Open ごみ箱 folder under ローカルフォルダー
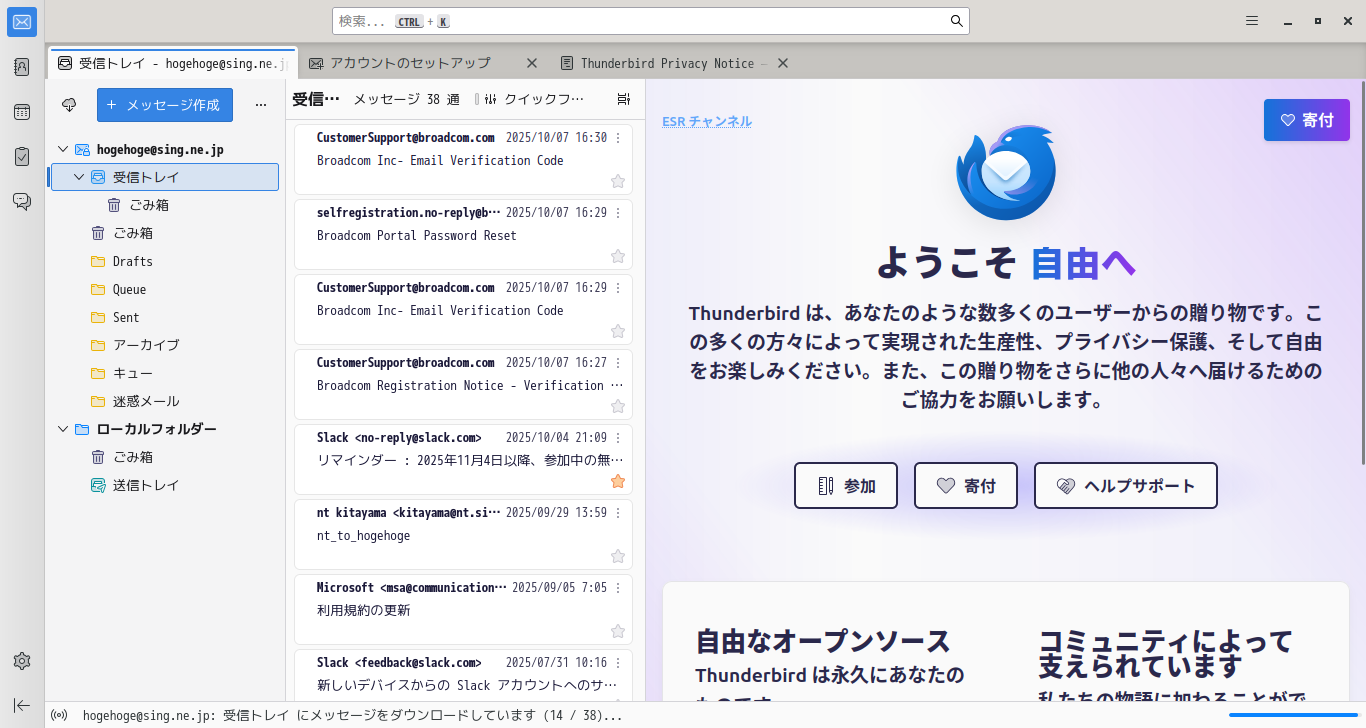This screenshot has width=1366, height=728. point(163,457)
